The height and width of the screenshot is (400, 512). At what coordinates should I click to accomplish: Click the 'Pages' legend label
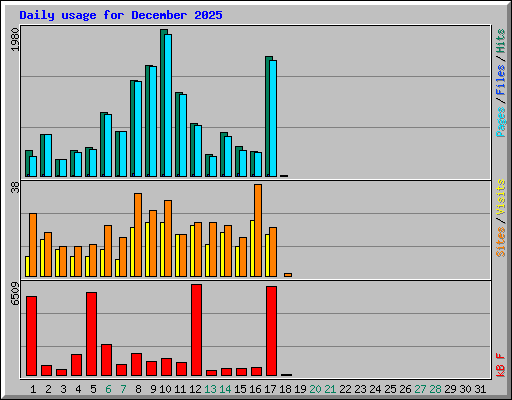pos(501,122)
